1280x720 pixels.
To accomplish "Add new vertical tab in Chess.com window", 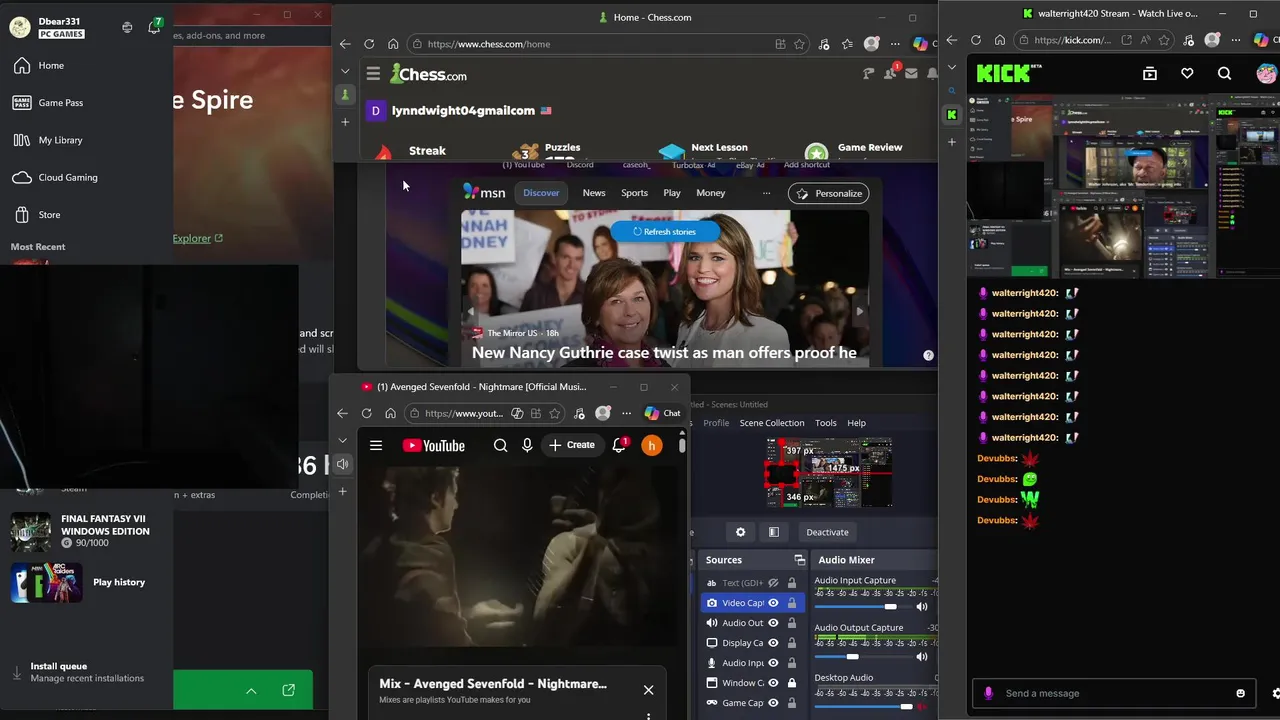I will (345, 122).
